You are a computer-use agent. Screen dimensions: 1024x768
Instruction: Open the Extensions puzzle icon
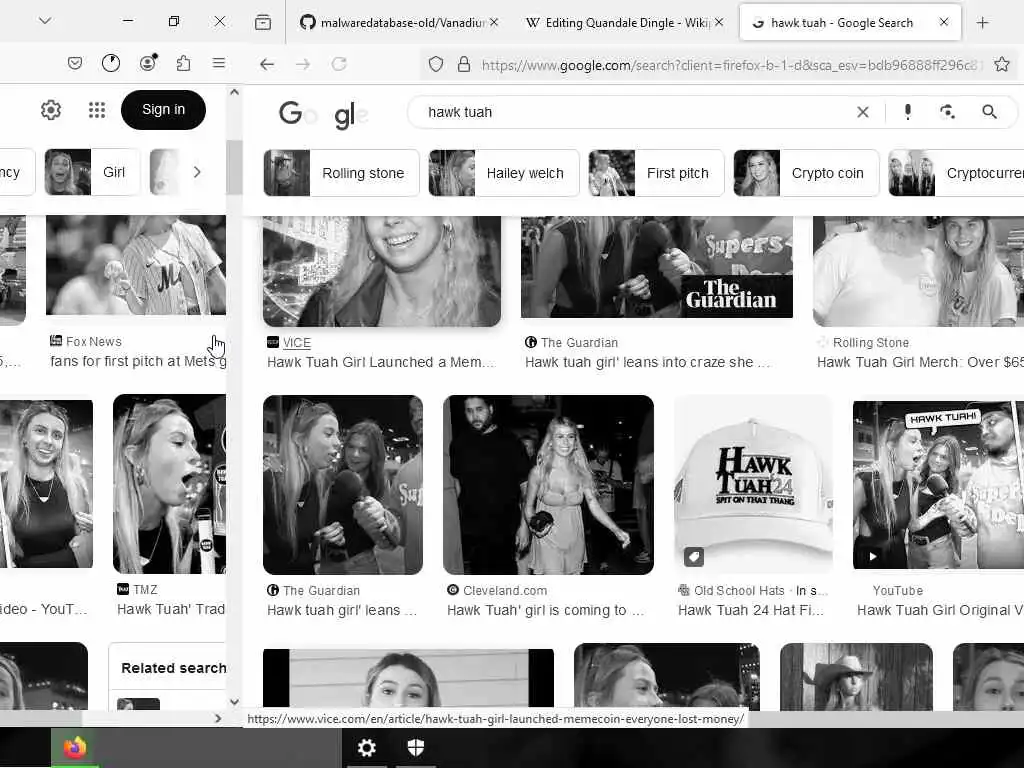[x=184, y=63]
